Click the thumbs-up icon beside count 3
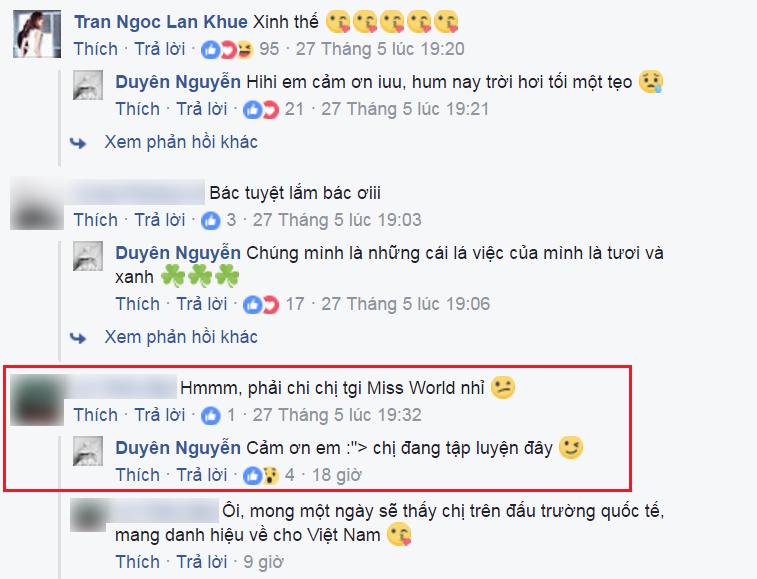Image resolution: width=757 pixels, height=579 pixels. pos(210,221)
